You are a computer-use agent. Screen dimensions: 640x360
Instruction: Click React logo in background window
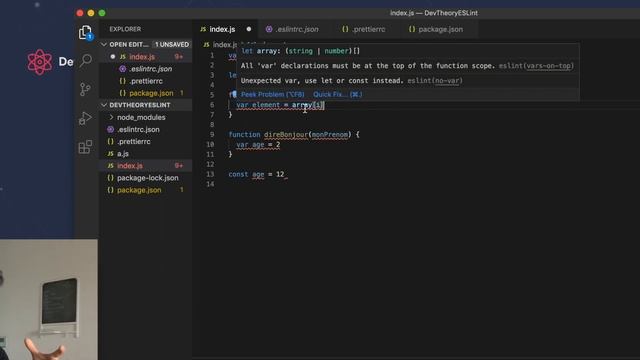[40, 62]
